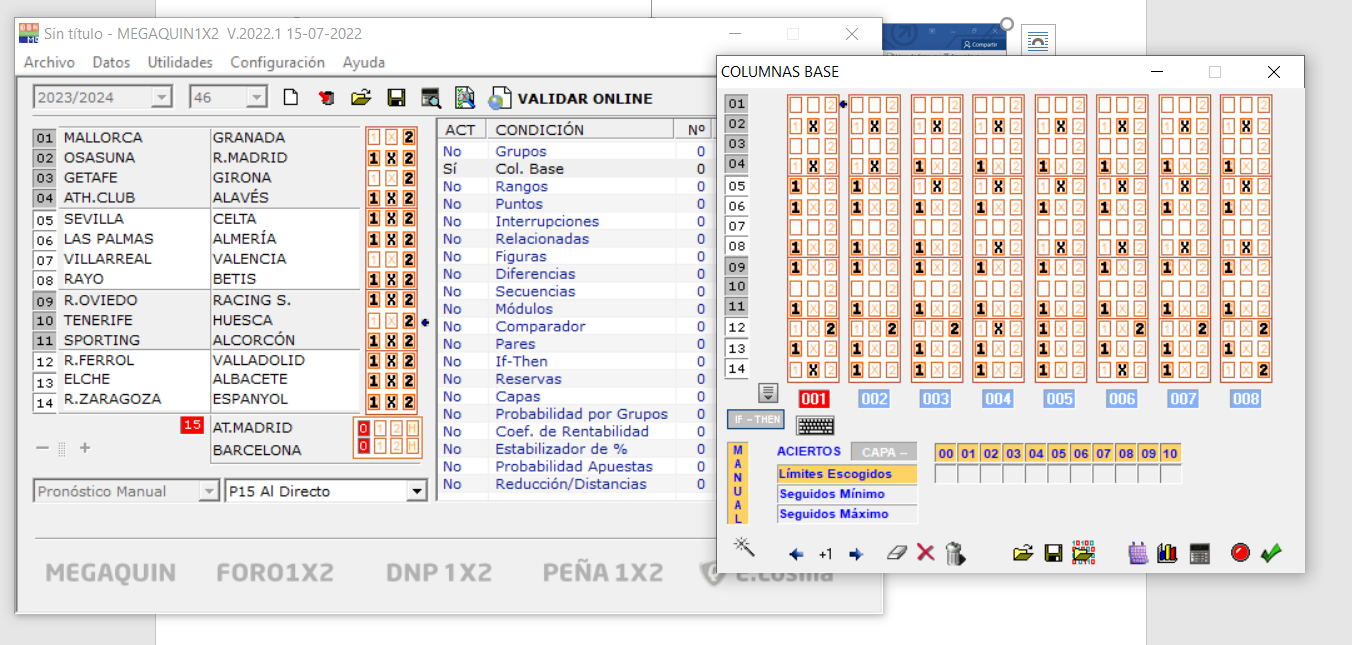Save with the main toolbar floppy disk icon
Screen dimensions: 1352x645
[x=396, y=98]
